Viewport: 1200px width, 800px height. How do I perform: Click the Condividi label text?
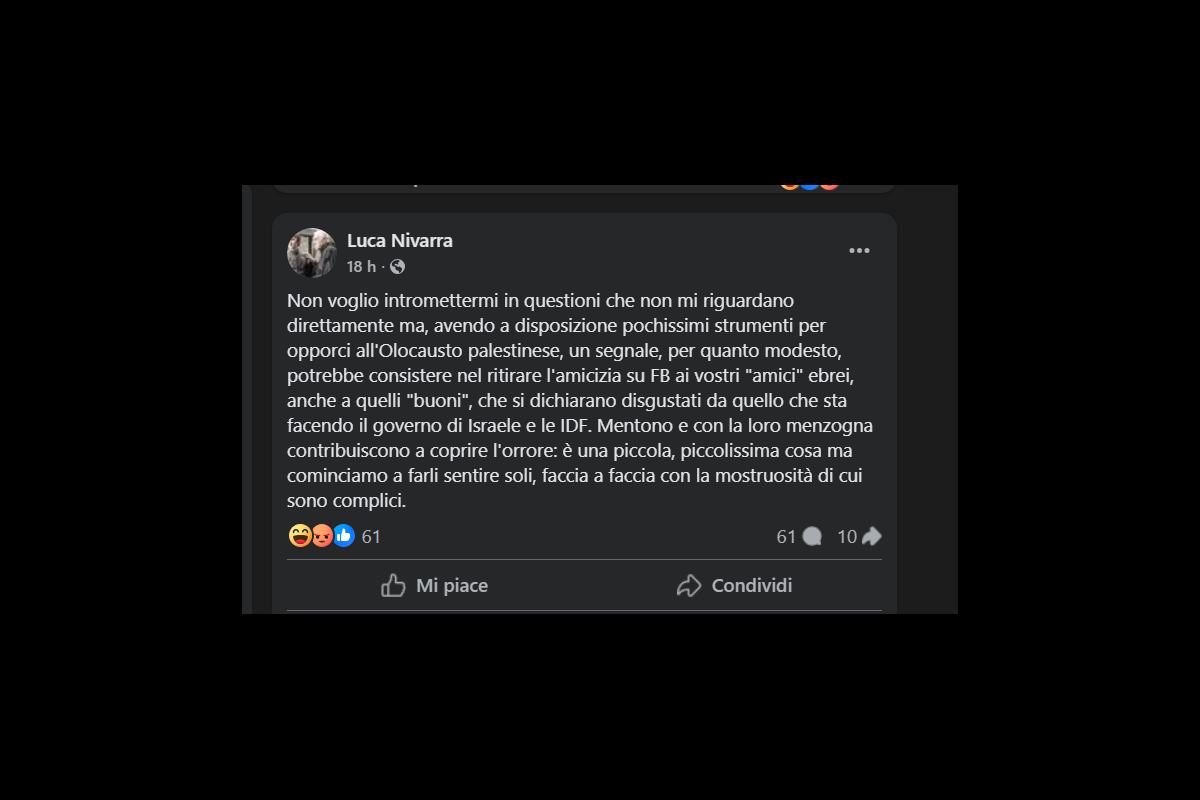point(751,586)
